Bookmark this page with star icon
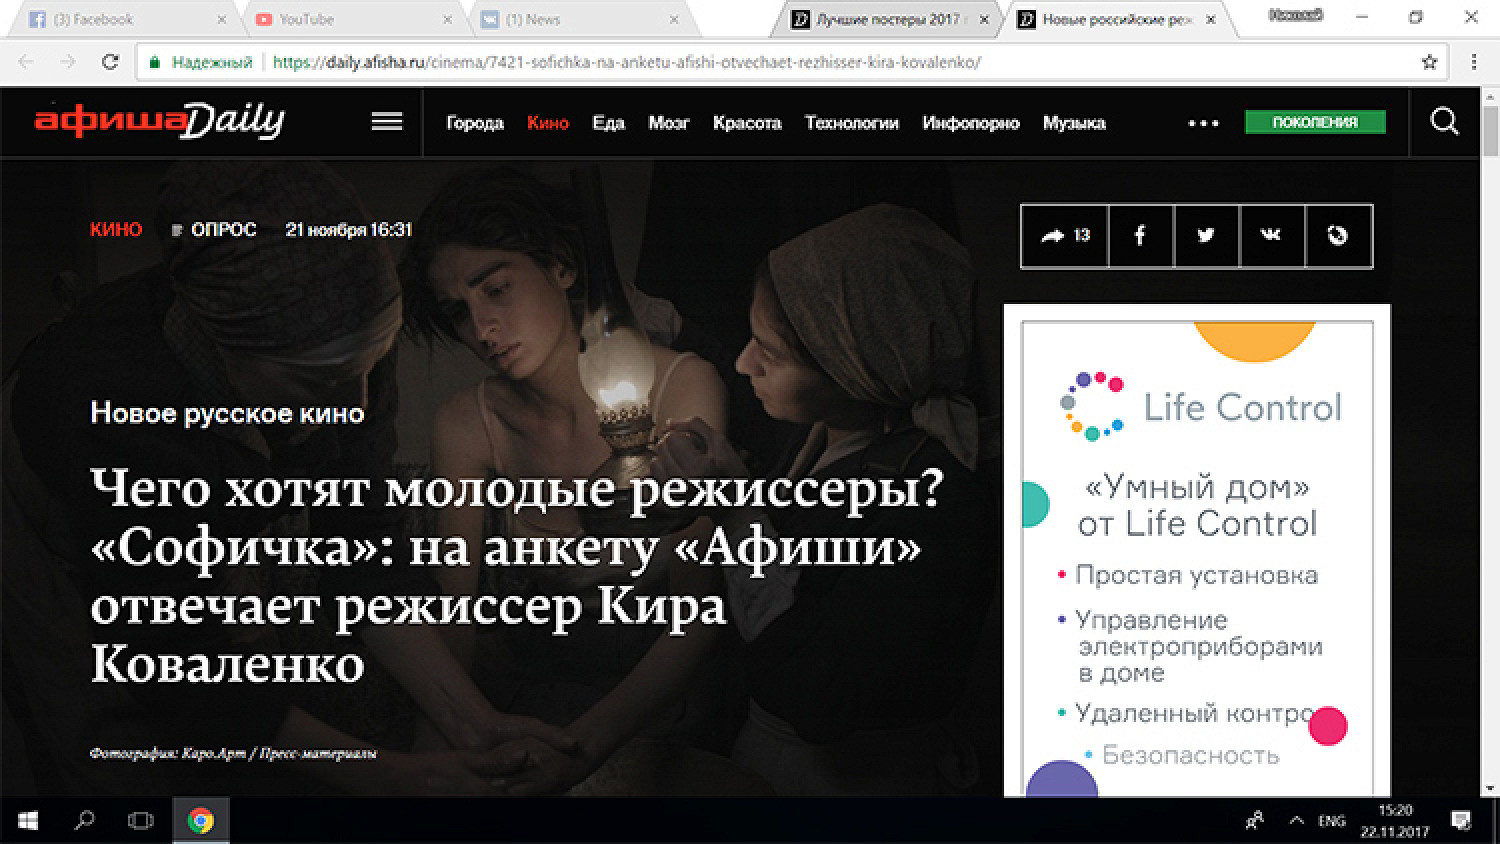This screenshot has height=844, width=1500. point(1429,62)
